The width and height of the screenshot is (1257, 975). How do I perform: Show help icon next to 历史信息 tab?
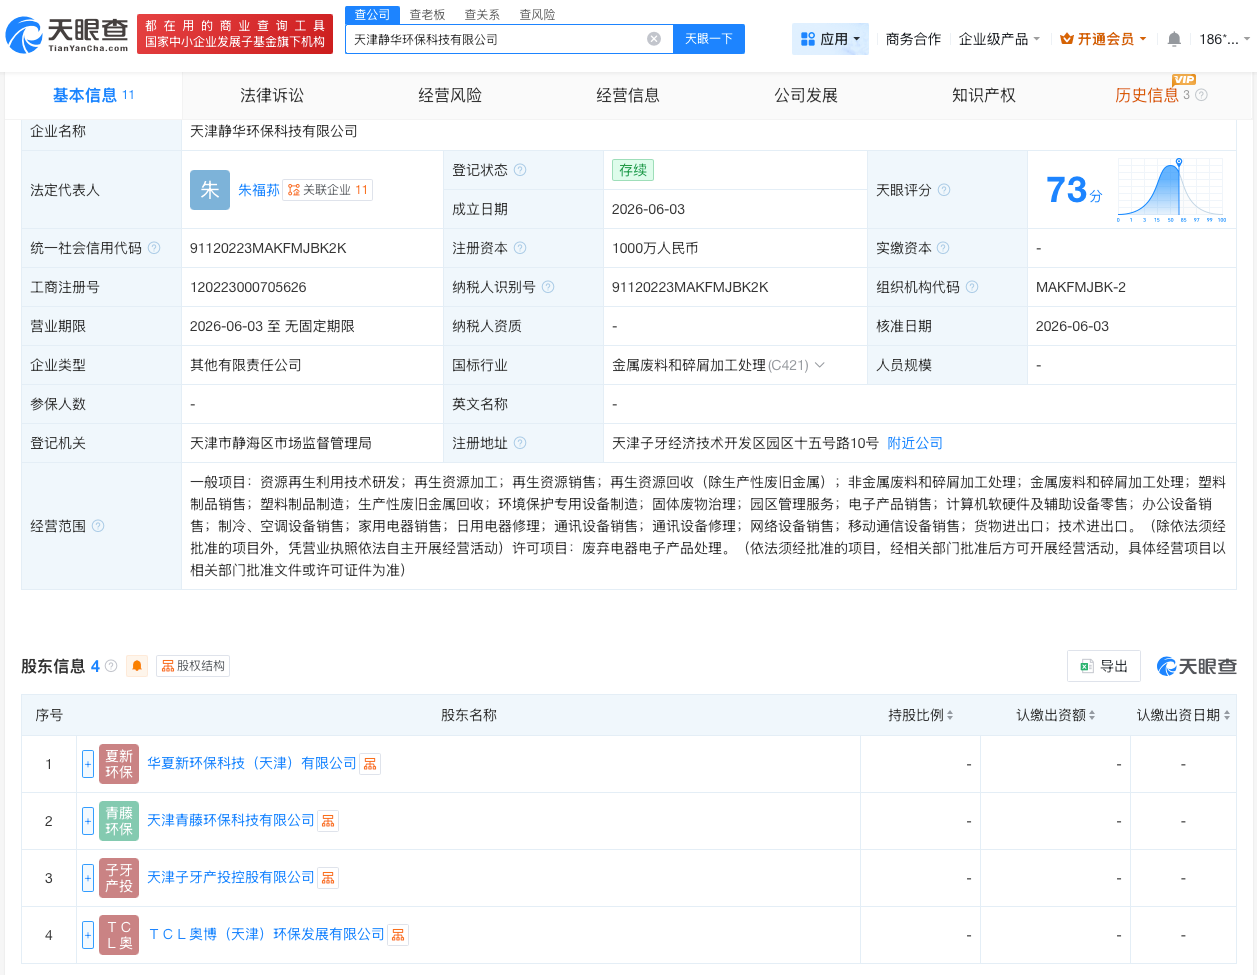(1202, 95)
